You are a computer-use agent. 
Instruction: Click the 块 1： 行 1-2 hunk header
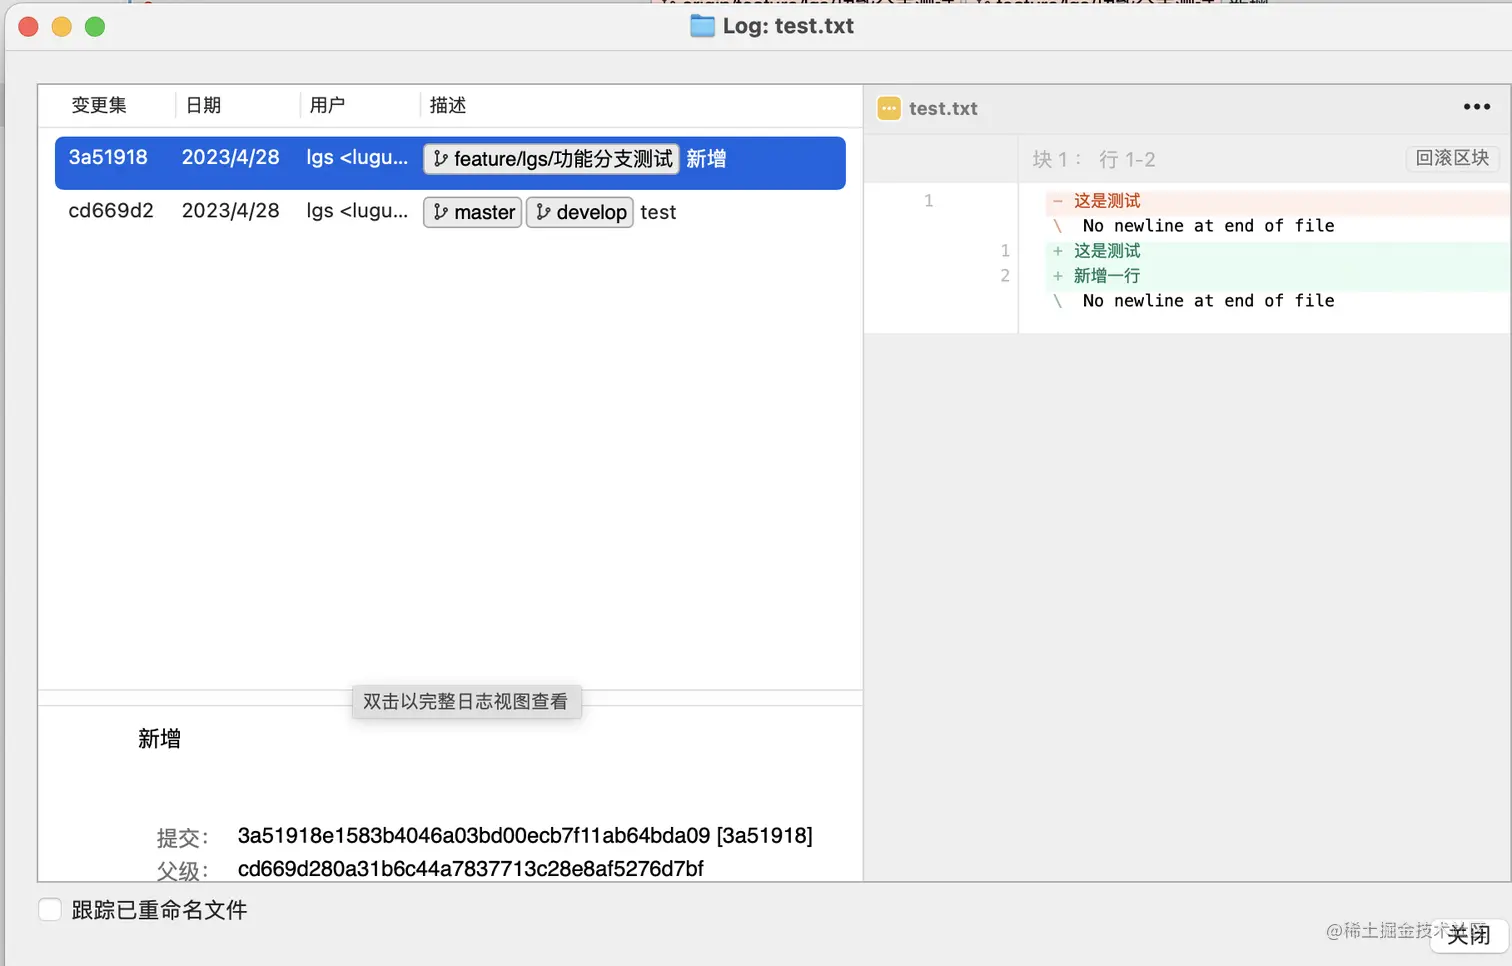(1094, 159)
